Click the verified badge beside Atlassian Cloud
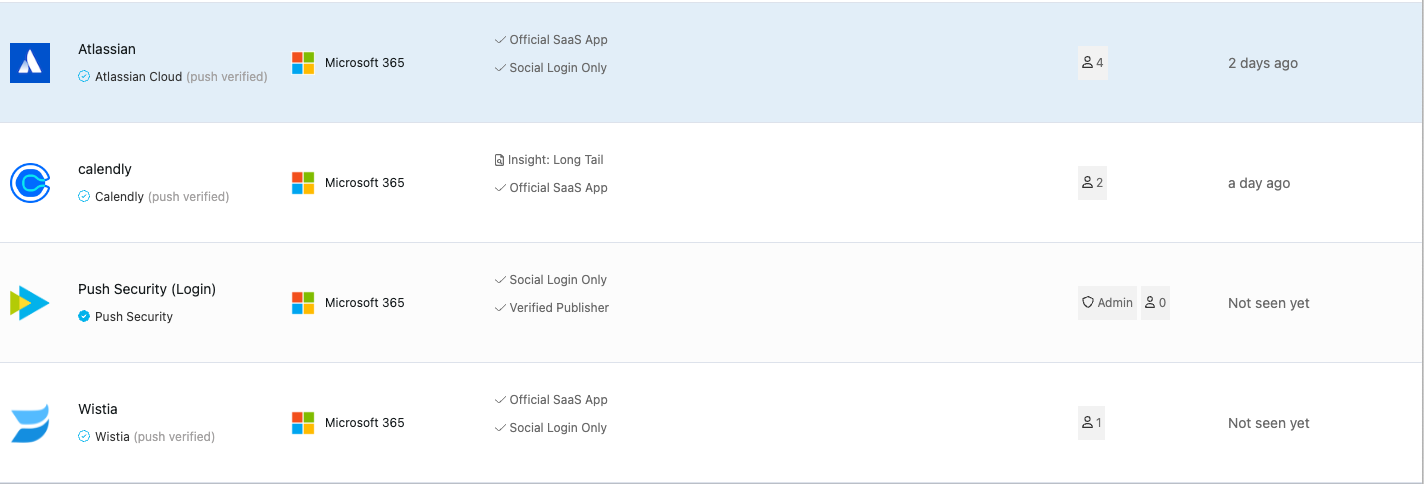Viewport: 1424px width, 484px height. 84,76
